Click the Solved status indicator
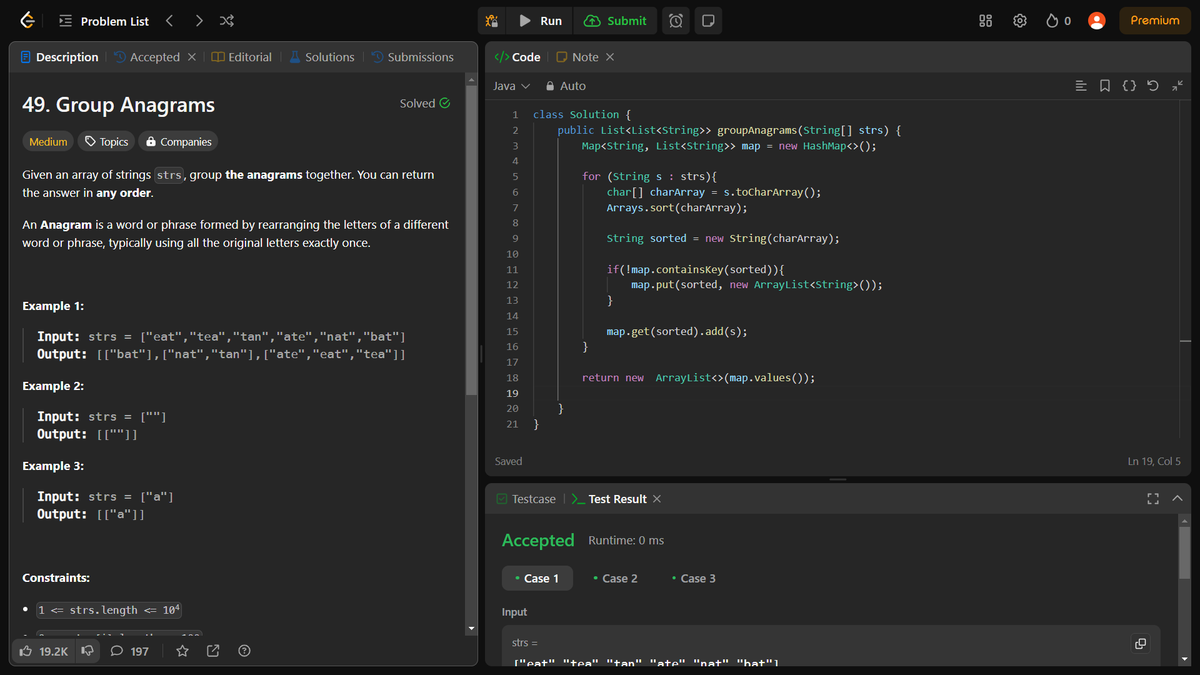This screenshot has height=675, width=1200. (424, 103)
